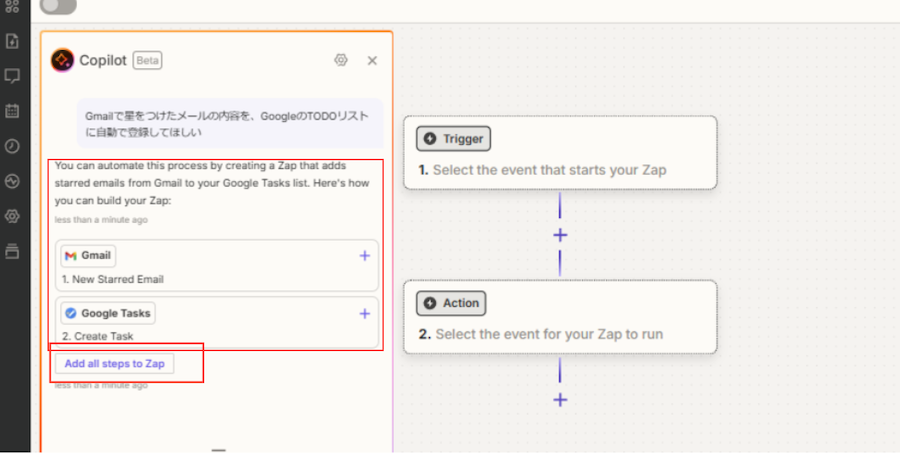Click the Japanese prompt message bubble
The image size is (900, 453).
pos(230,123)
